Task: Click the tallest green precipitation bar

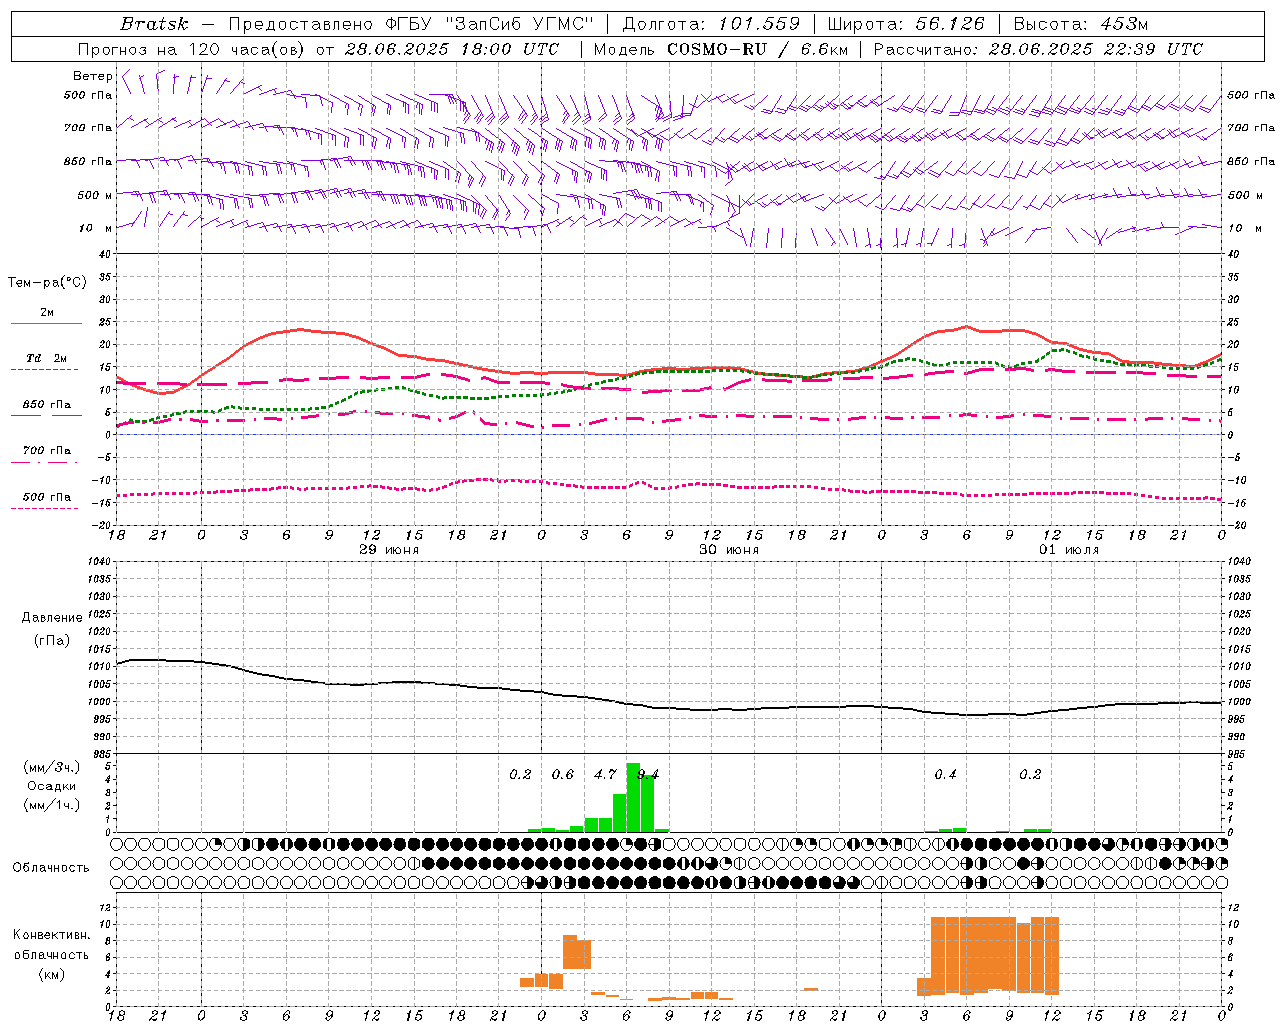Action: pyautogui.click(x=633, y=797)
